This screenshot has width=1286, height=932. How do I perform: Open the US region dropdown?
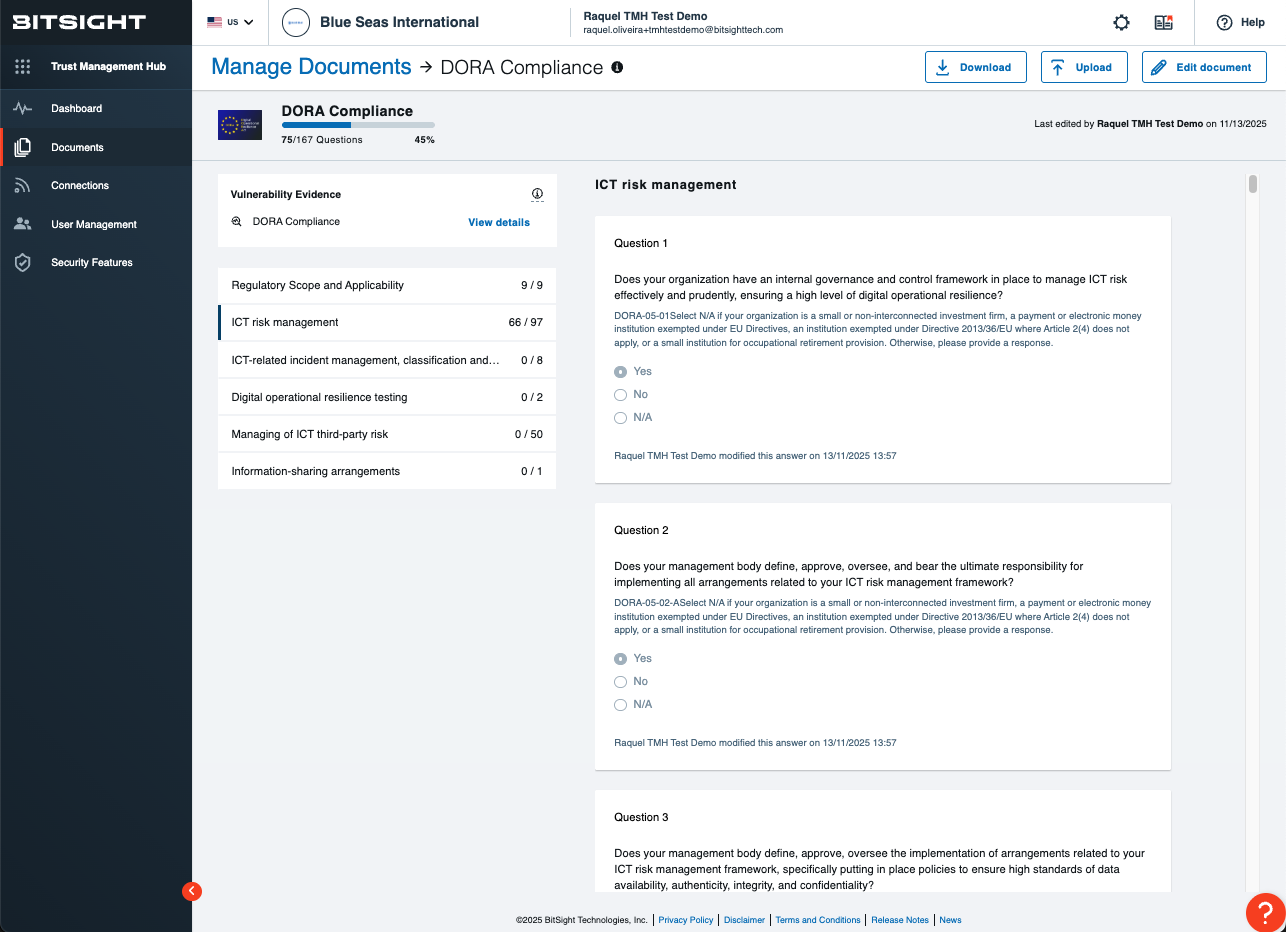click(x=231, y=20)
